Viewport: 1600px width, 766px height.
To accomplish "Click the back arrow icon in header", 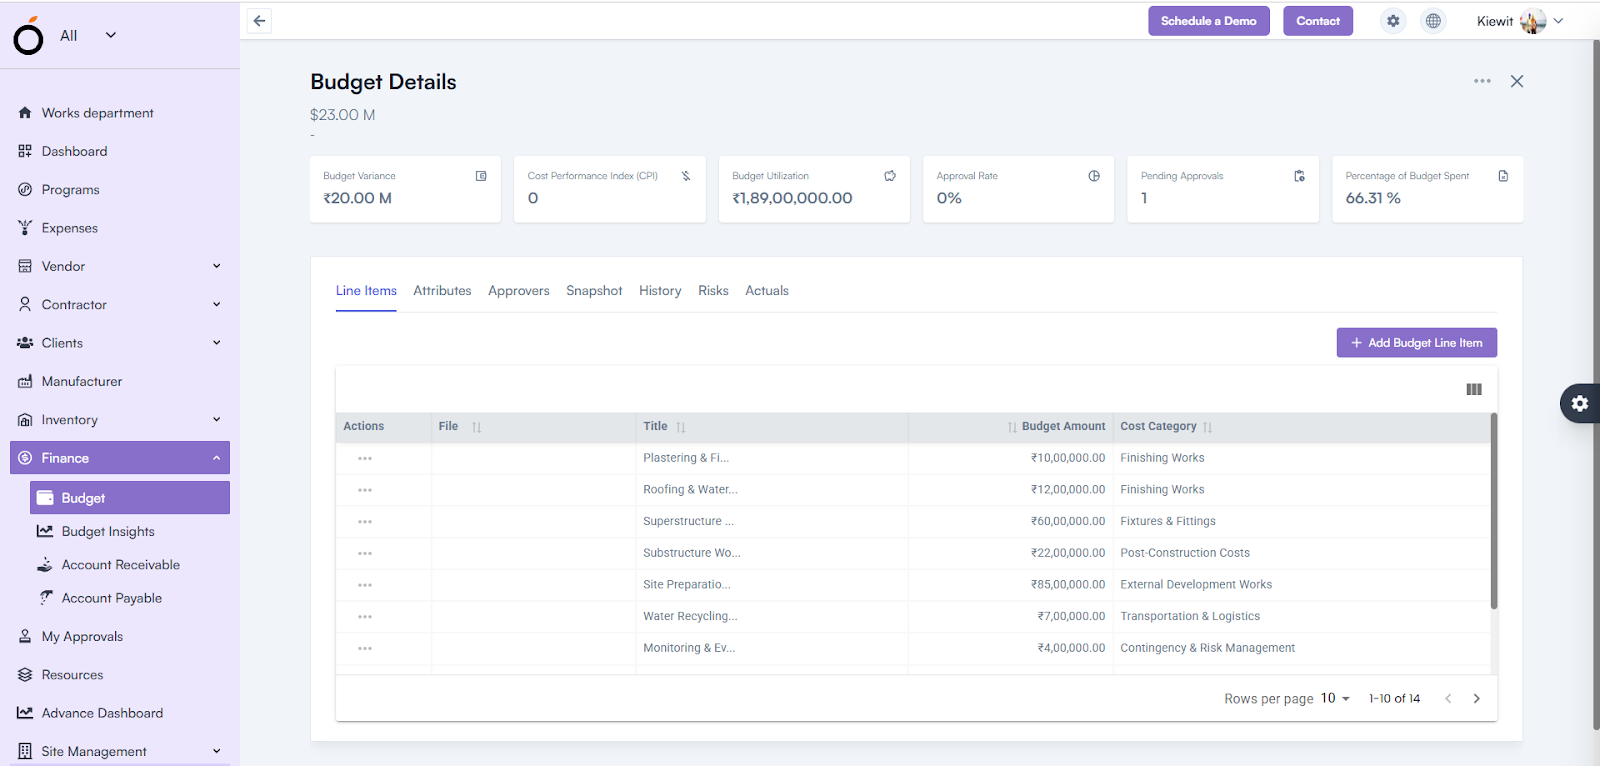I will coord(259,21).
